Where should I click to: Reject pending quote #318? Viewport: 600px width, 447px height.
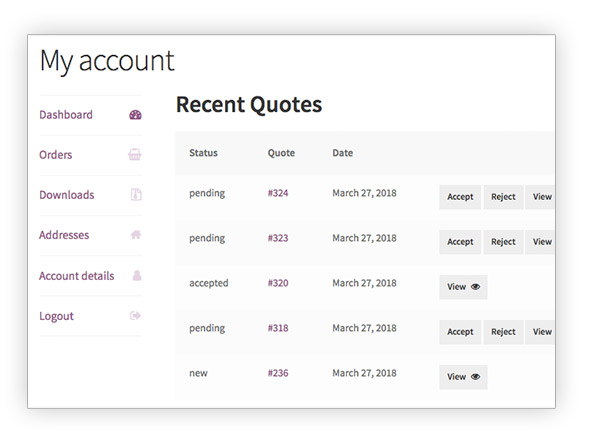point(503,332)
